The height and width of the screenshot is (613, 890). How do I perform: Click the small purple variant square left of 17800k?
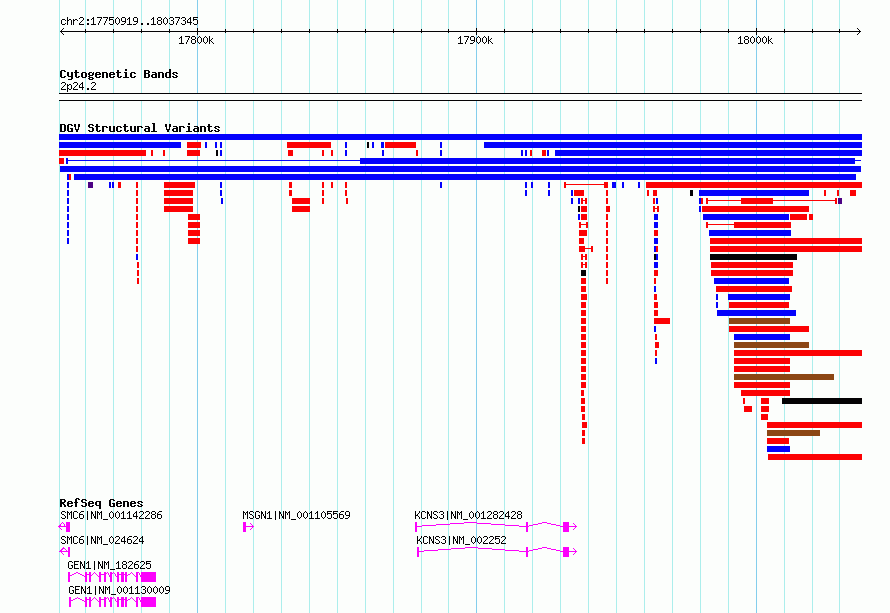pyautogui.click(x=90, y=185)
